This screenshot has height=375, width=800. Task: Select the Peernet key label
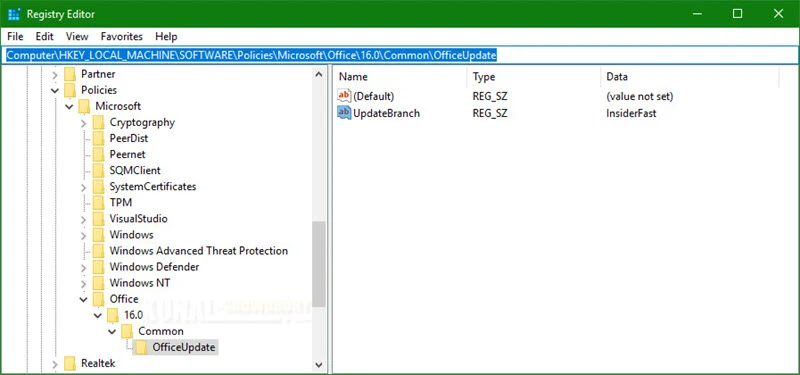click(x=127, y=154)
